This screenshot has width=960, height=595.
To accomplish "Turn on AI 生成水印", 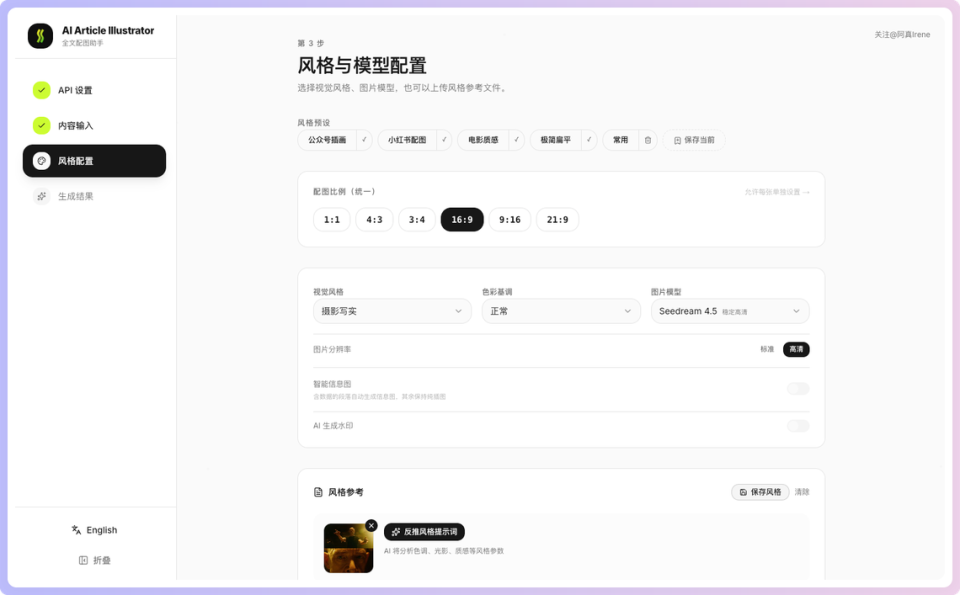I will click(797, 425).
